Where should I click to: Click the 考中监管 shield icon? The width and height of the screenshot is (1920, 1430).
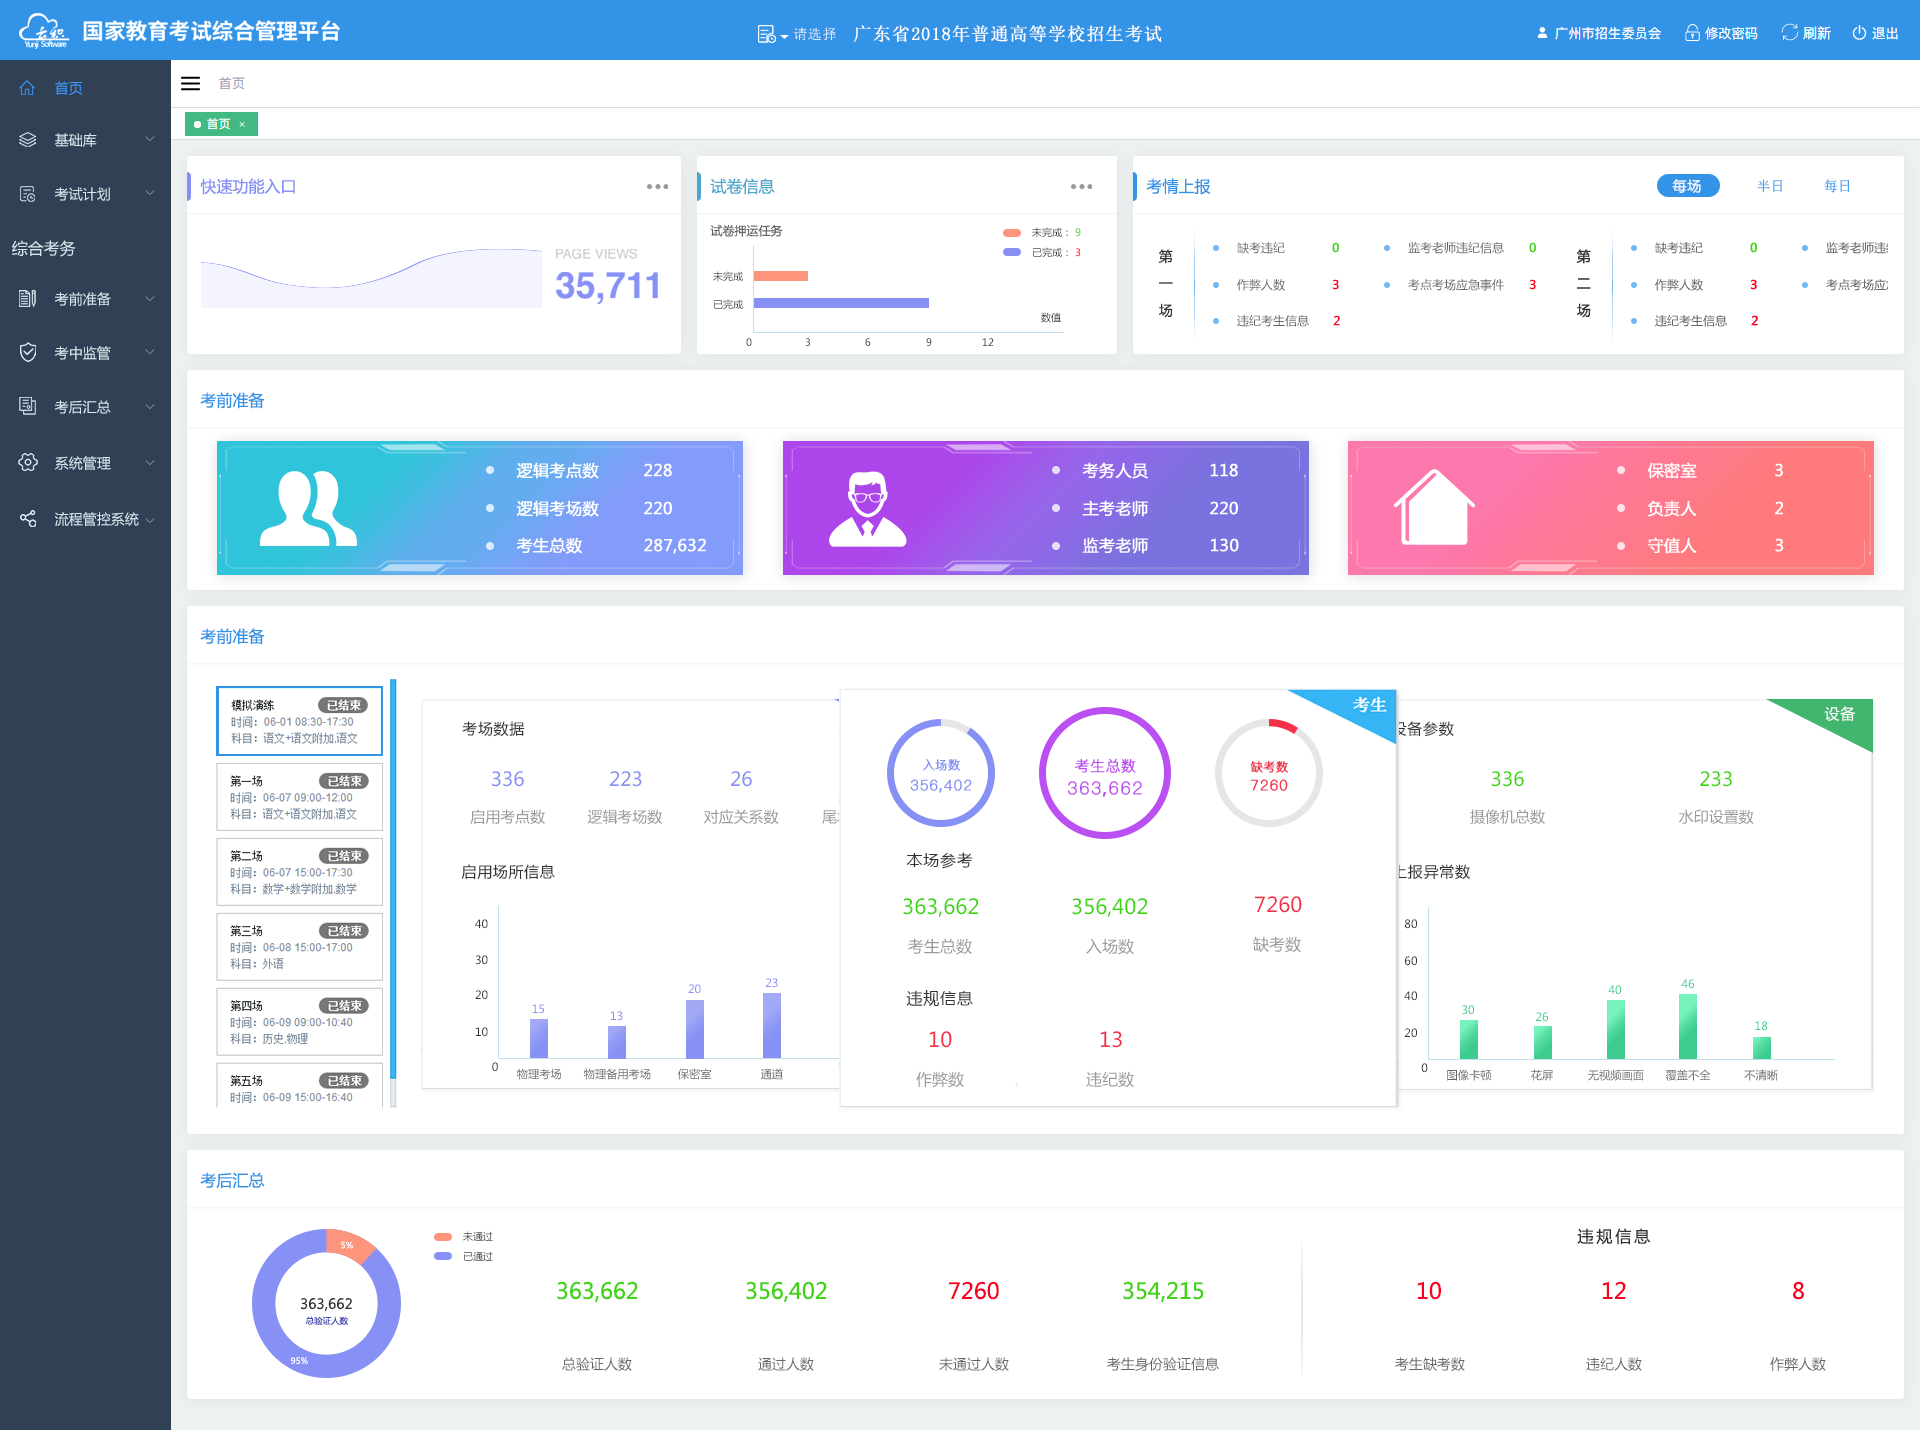[28, 352]
